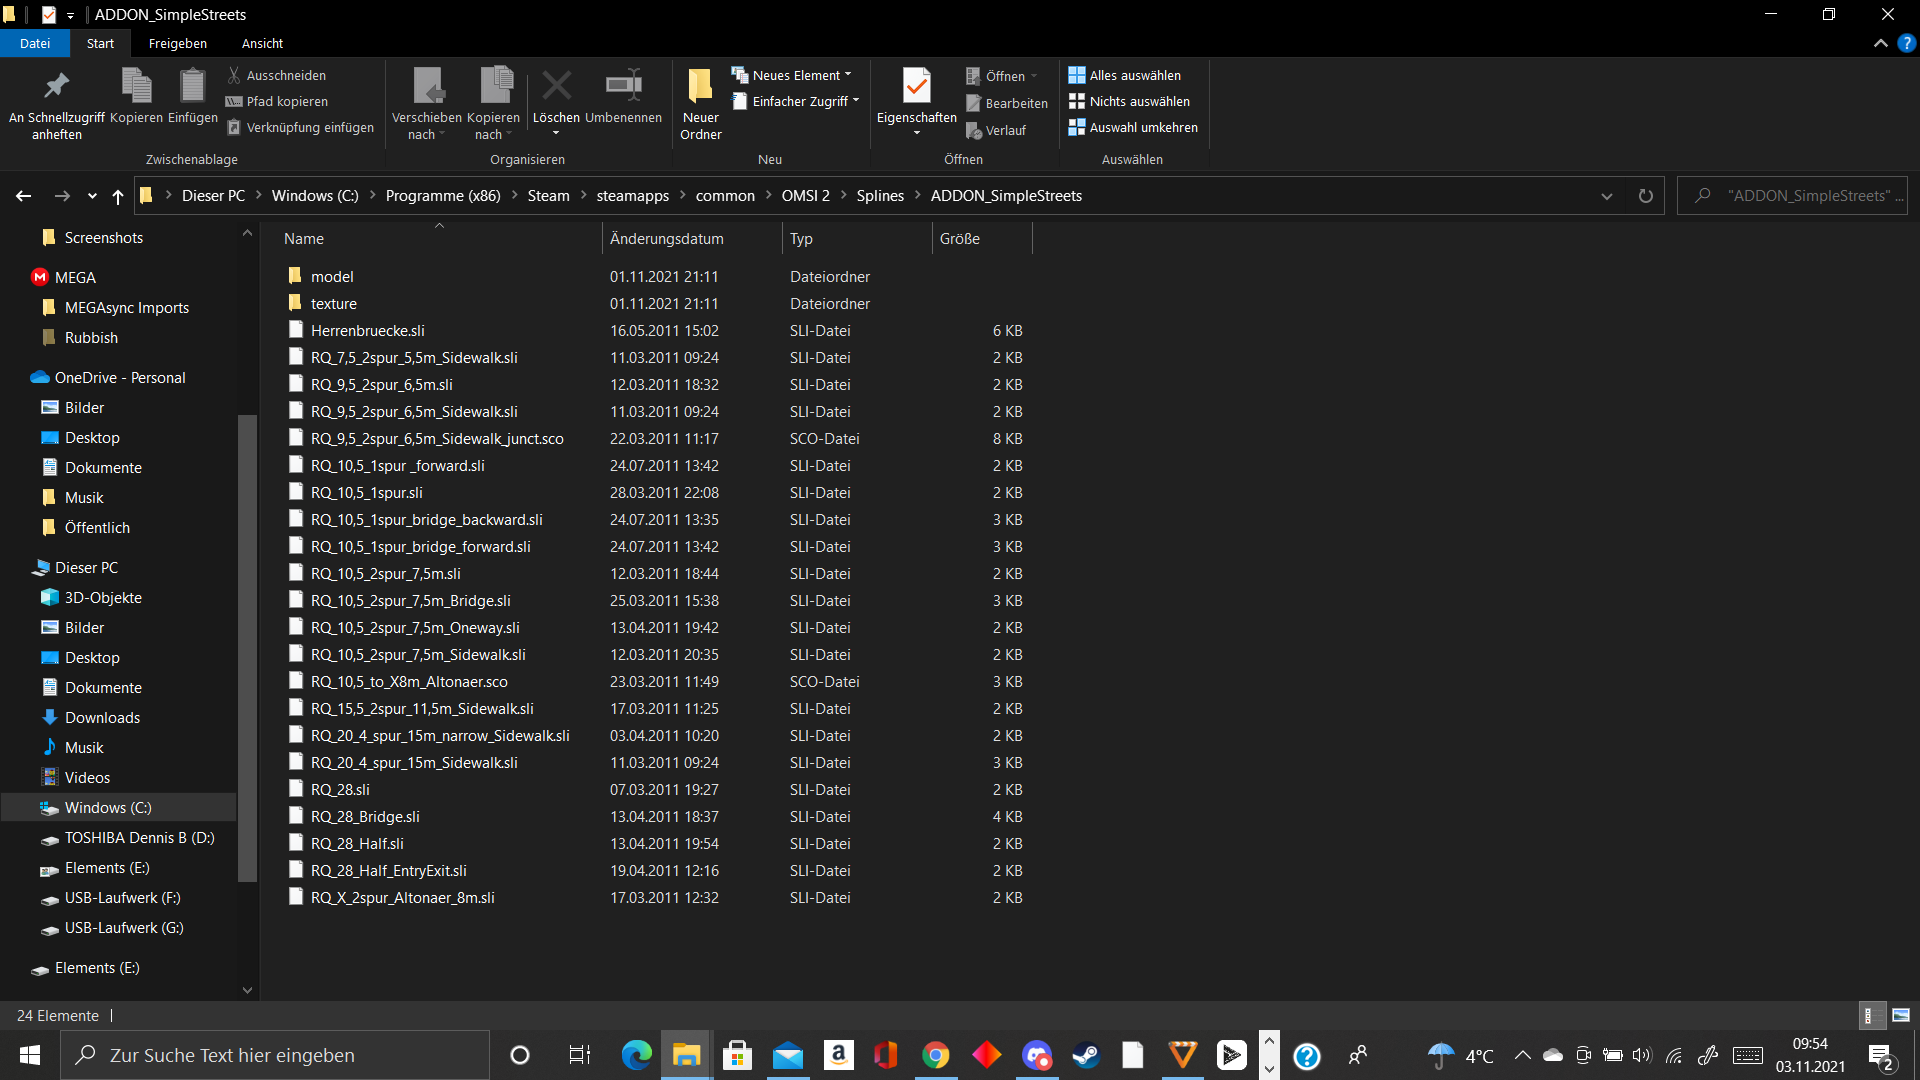The image size is (1920, 1080).
Task: Switch to large icons view toggle
Action: tap(1900, 1015)
